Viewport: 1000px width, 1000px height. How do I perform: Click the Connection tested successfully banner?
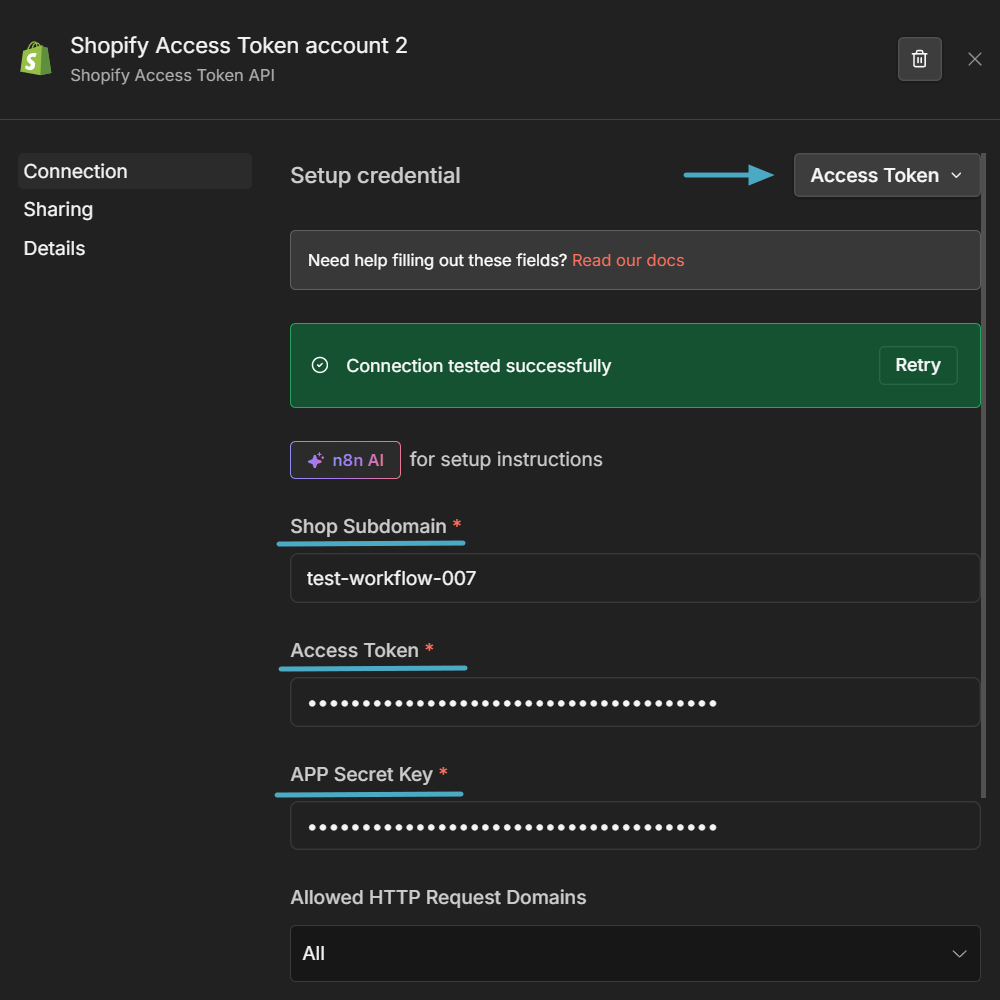coord(478,365)
